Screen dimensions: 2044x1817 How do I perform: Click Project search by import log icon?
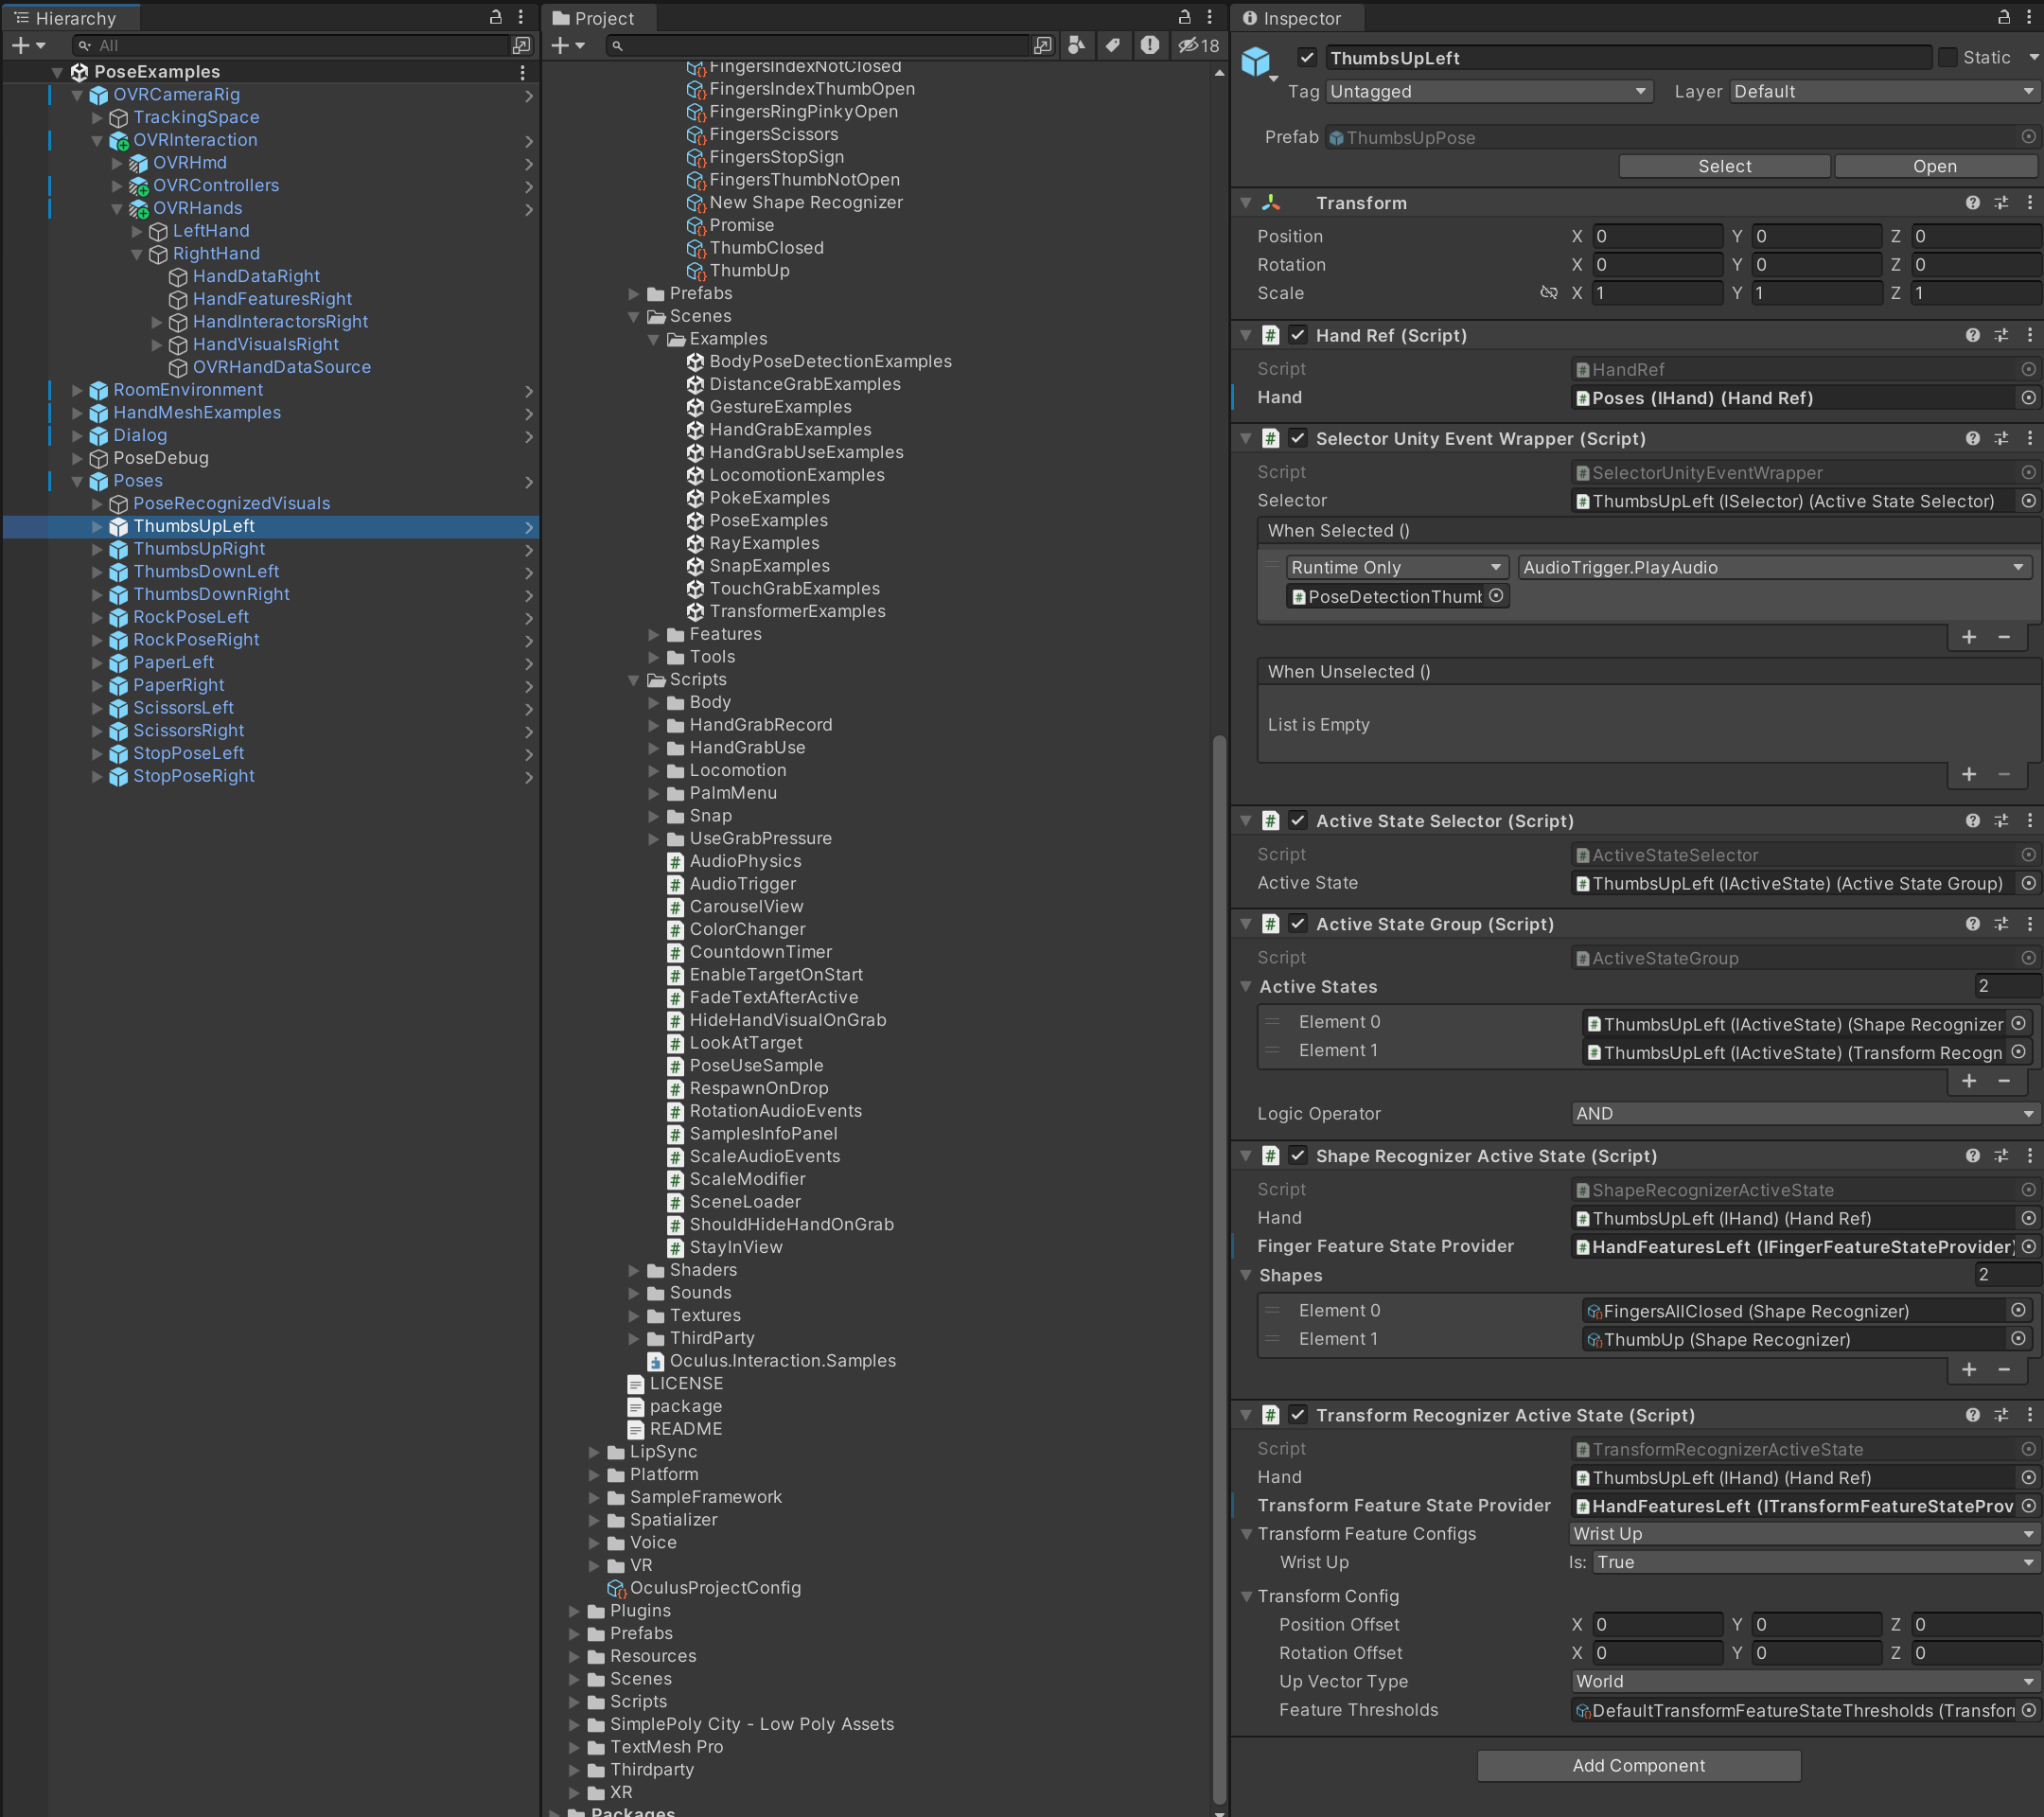(x=1150, y=45)
